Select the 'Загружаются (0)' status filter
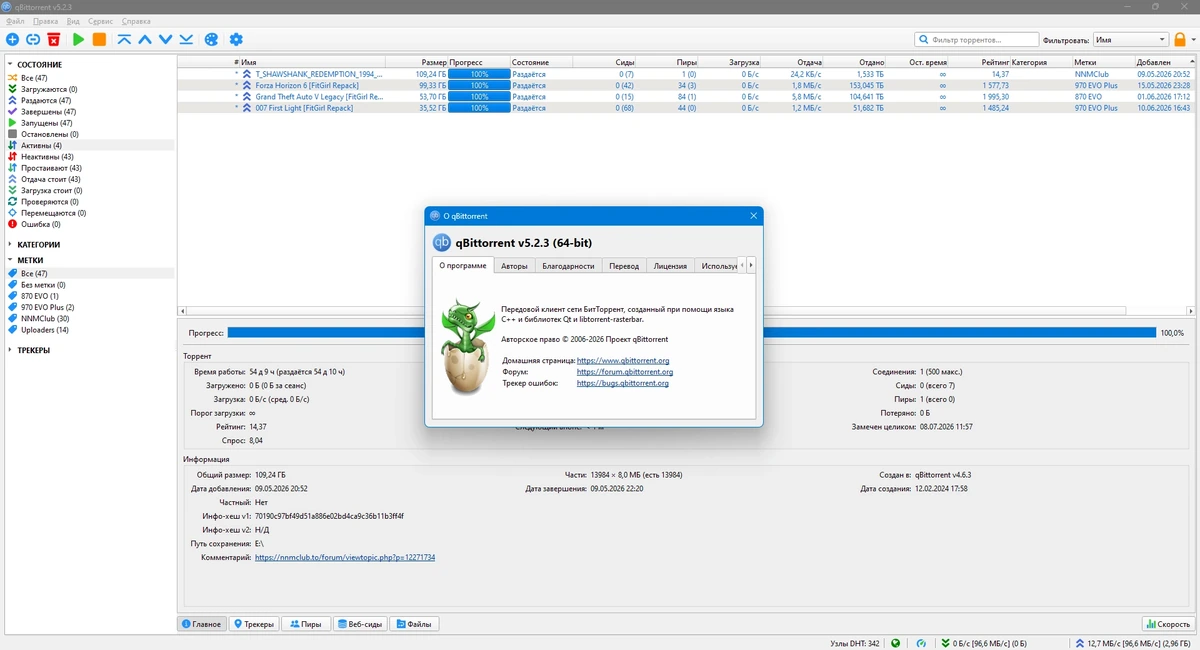Image resolution: width=1200 pixels, height=650 pixels. click(49, 89)
